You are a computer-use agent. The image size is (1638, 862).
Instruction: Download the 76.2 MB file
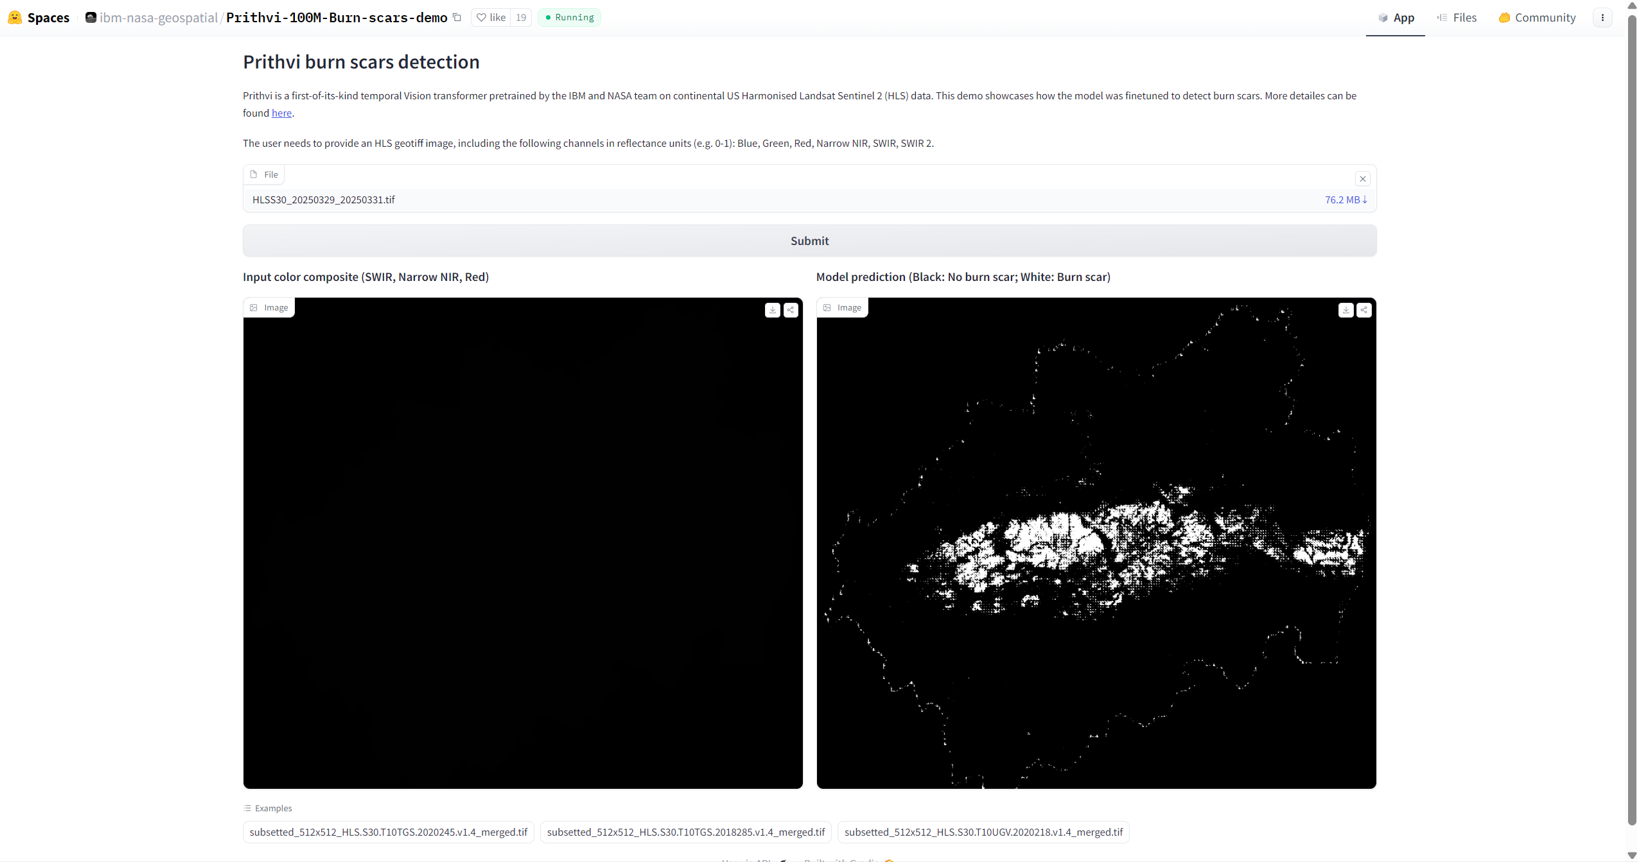click(x=1345, y=200)
